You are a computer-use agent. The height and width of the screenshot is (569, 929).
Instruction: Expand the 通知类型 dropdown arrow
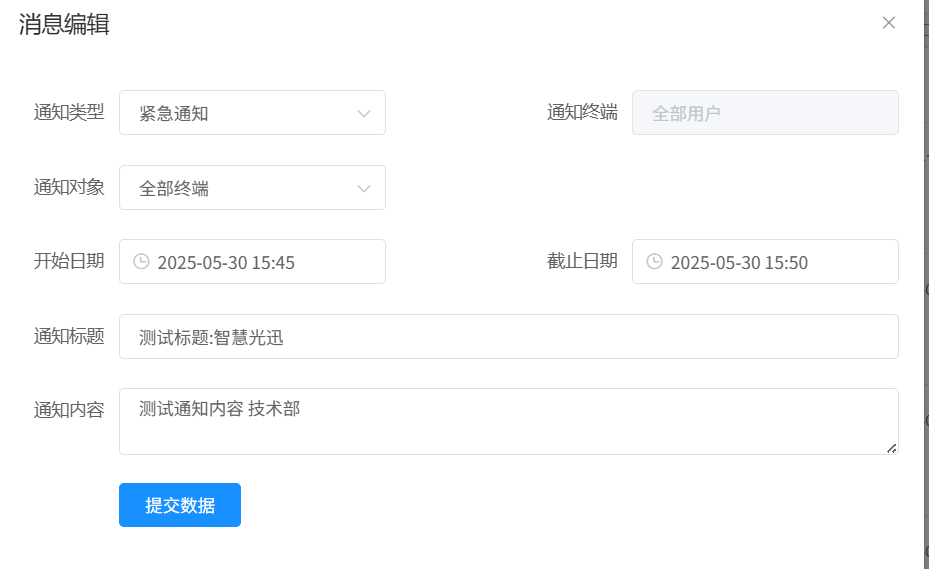tap(364, 113)
